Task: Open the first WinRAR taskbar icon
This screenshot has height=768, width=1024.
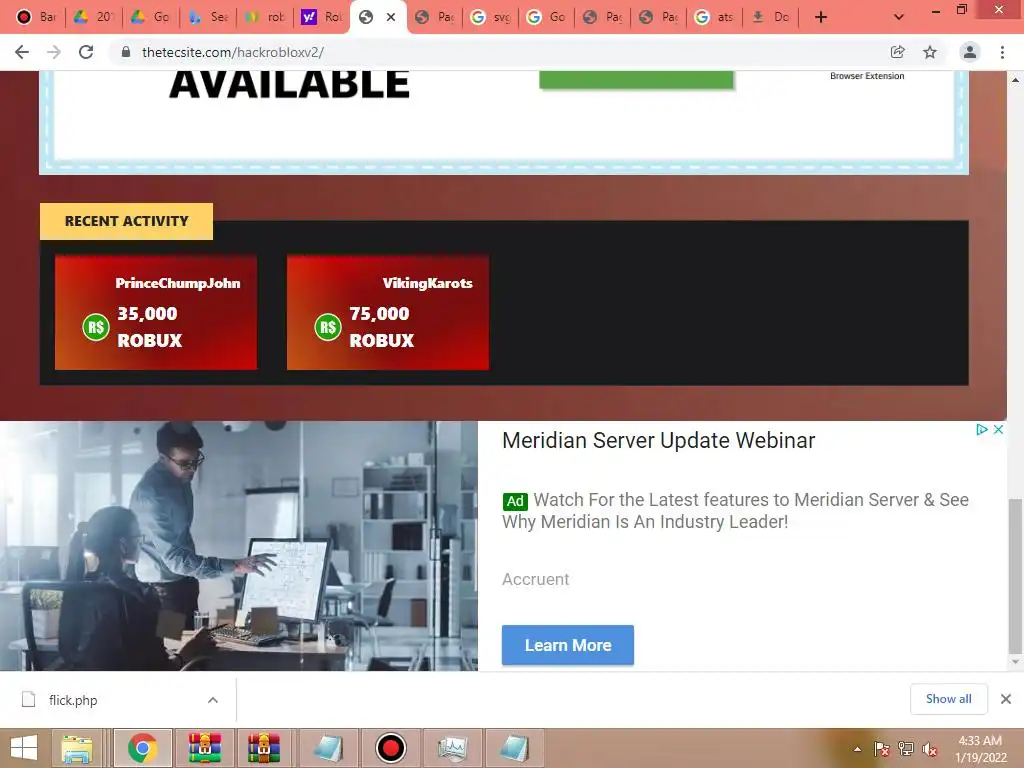Action: point(205,748)
